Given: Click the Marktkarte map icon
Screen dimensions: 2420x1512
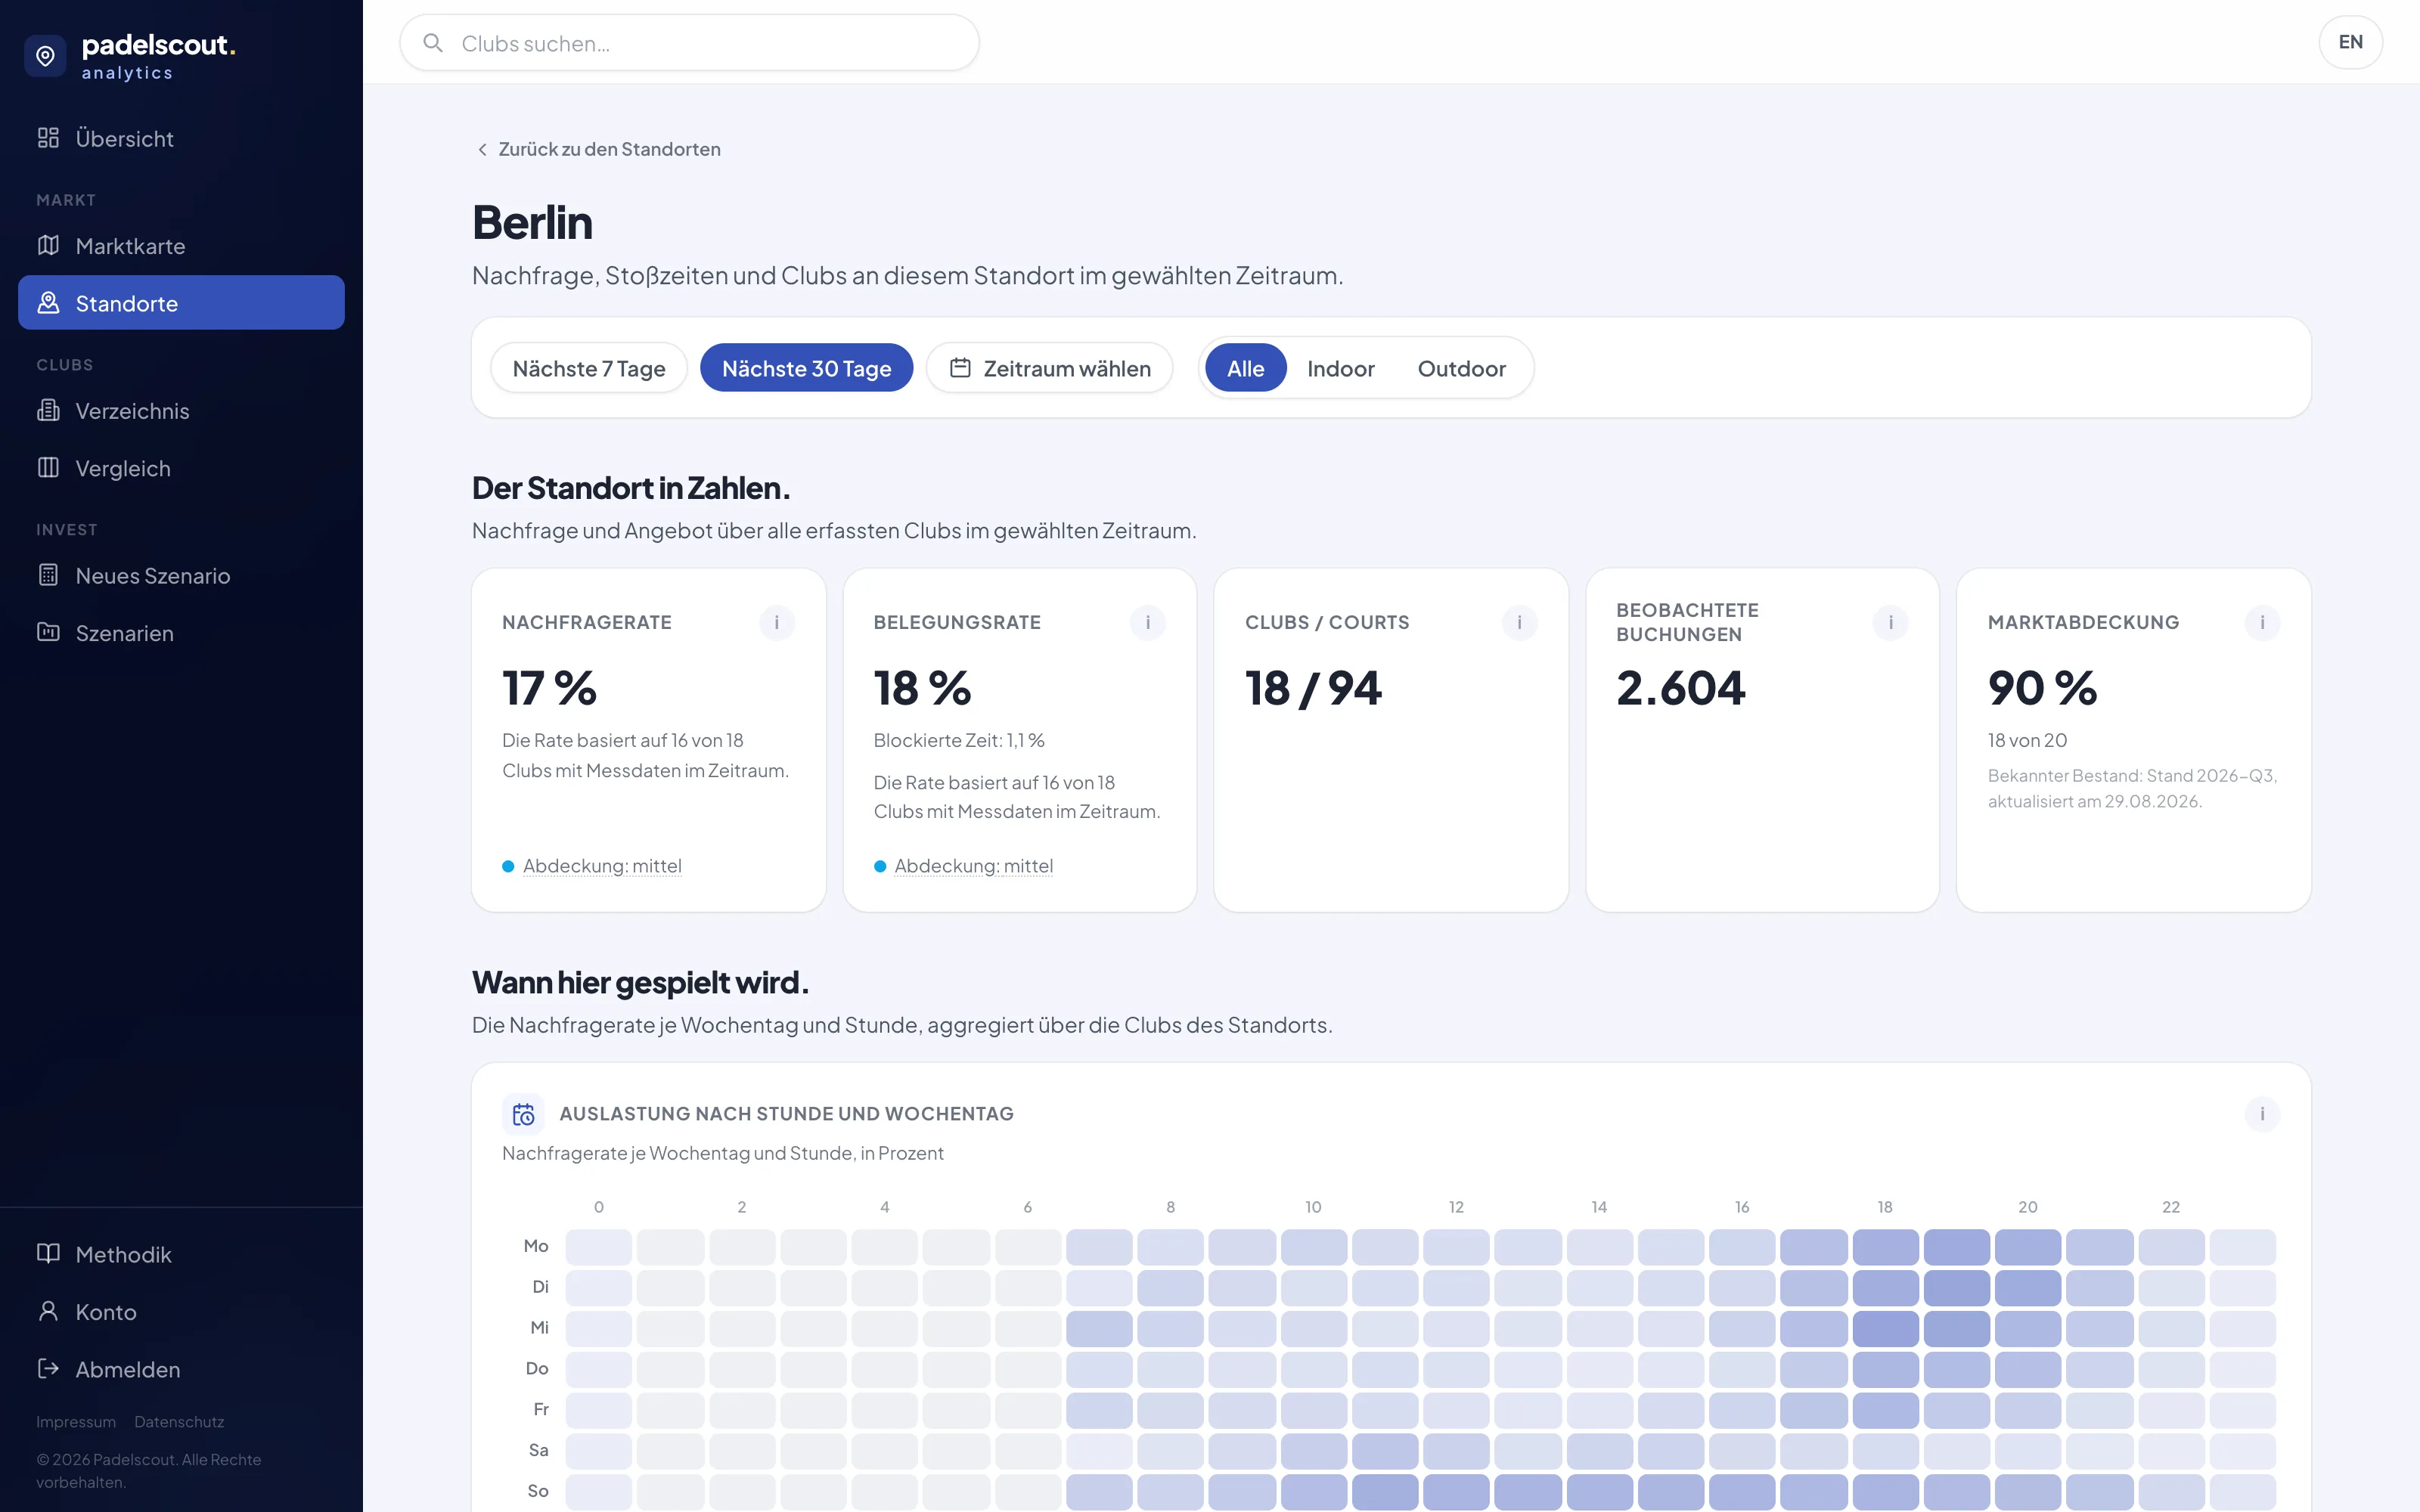Looking at the screenshot, I should (48, 245).
